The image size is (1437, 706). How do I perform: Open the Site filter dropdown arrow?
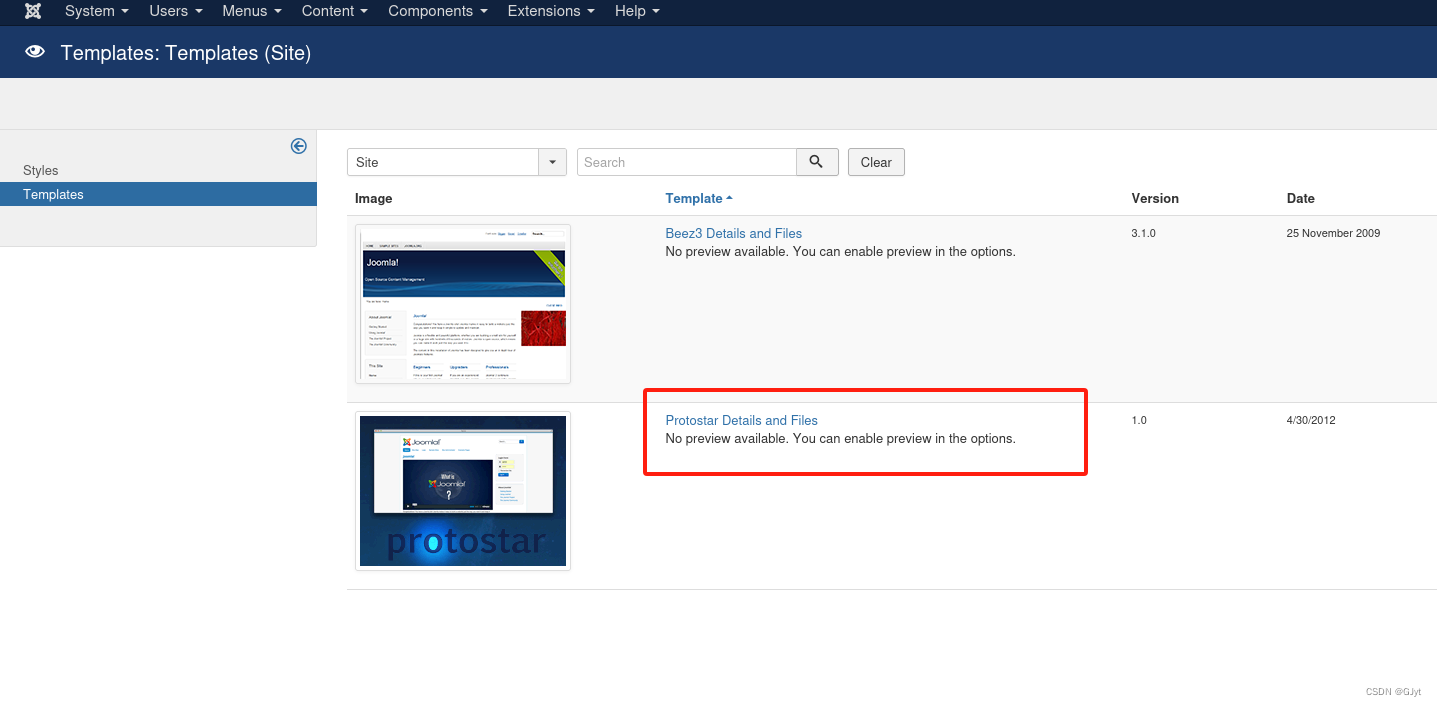pos(553,162)
